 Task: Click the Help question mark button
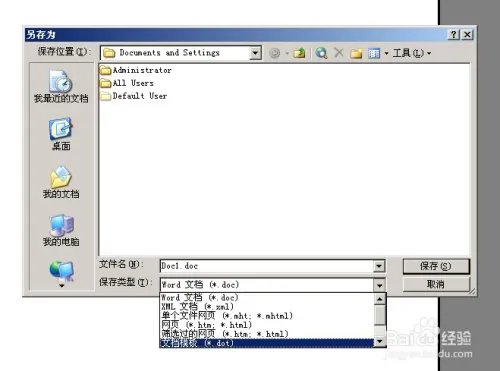pos(454,34)
